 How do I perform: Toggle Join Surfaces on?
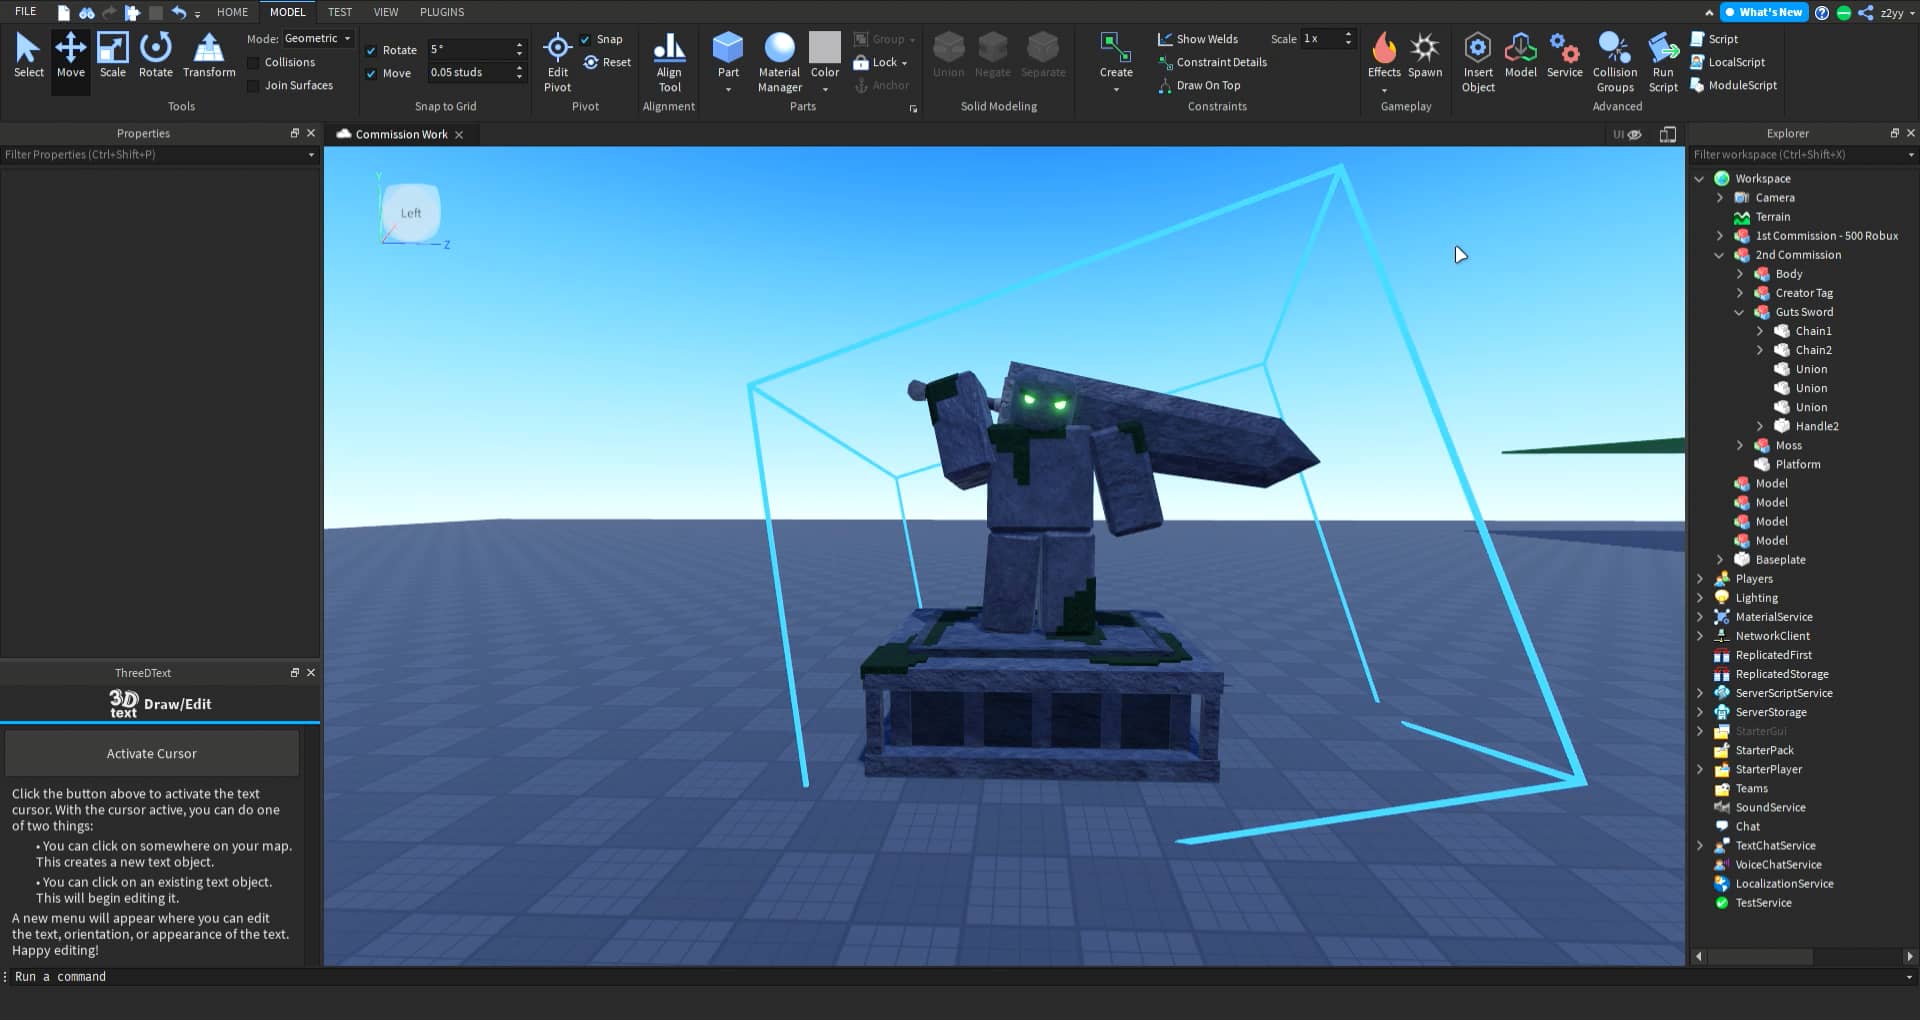point(252,85)
